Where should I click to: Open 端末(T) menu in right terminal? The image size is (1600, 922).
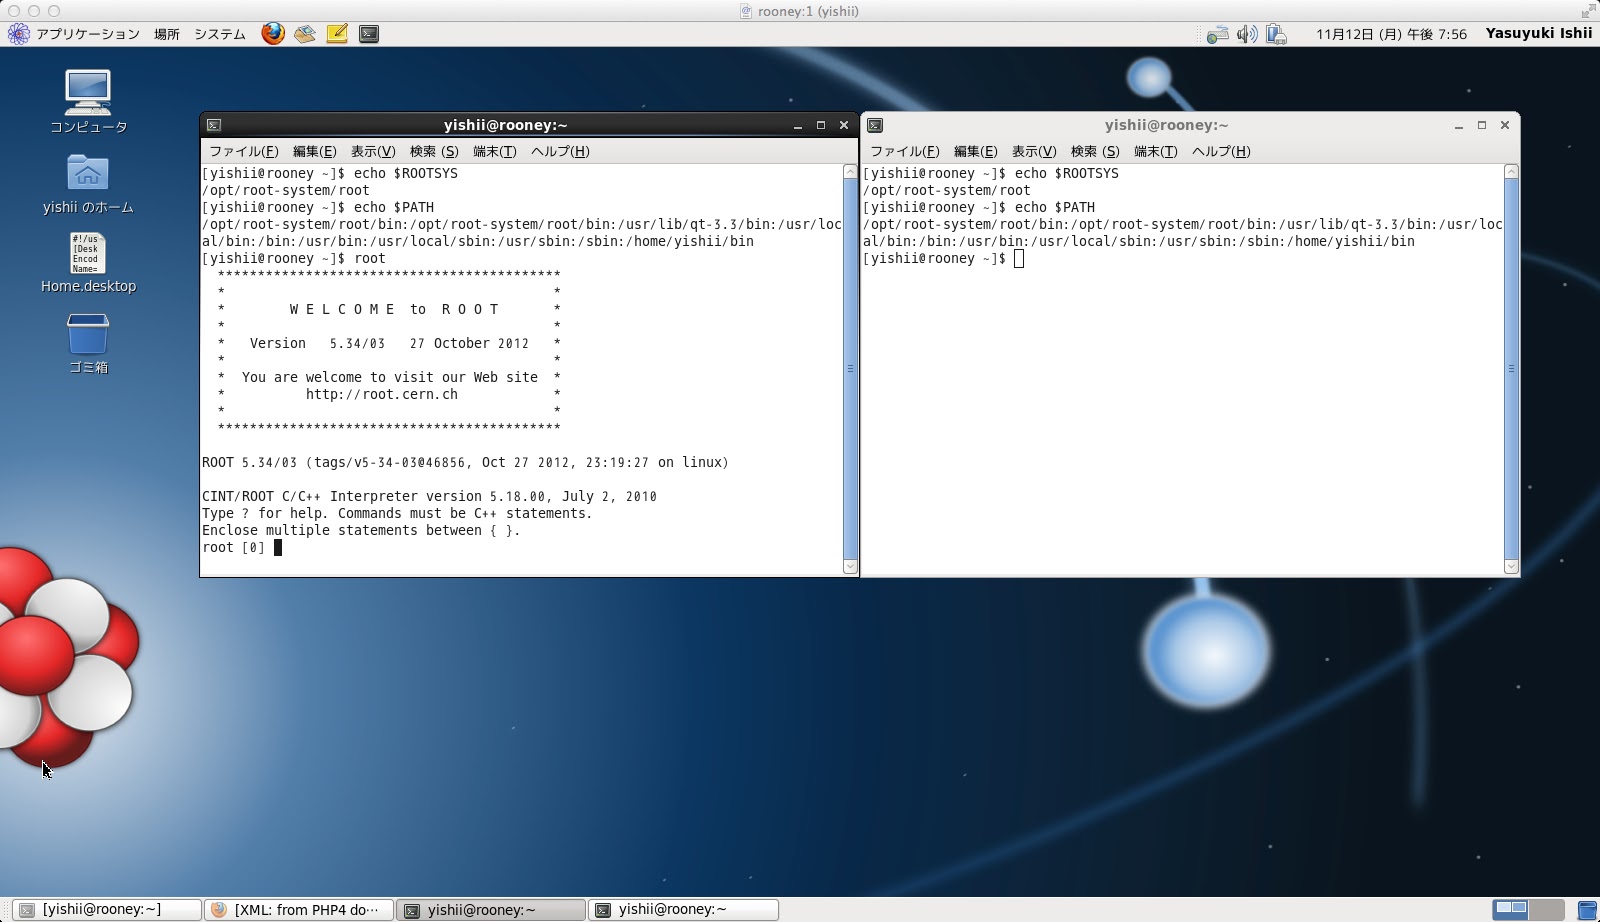click(1155, 151)
